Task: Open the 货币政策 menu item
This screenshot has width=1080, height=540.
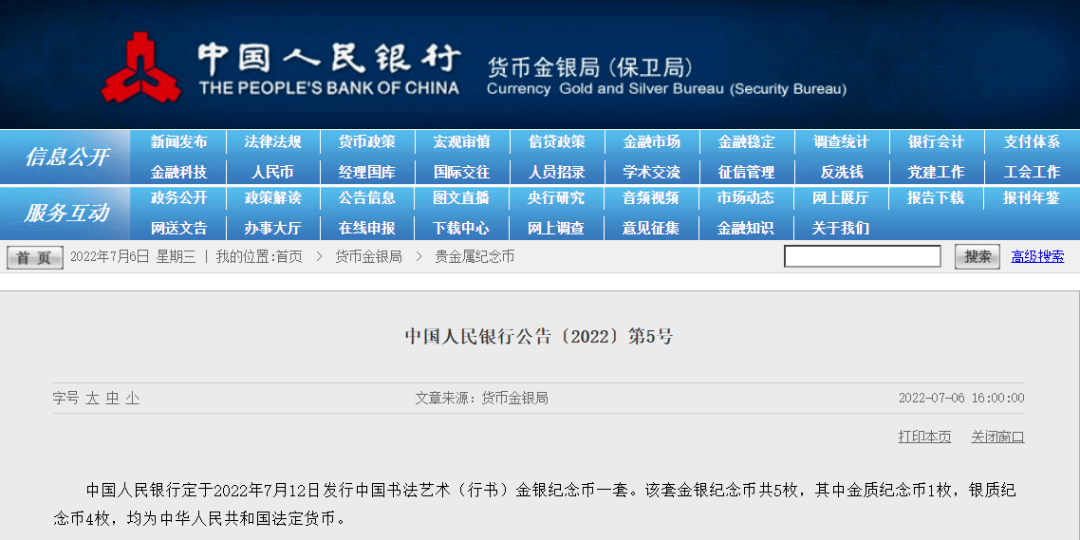Action: [x=367, y=142]
